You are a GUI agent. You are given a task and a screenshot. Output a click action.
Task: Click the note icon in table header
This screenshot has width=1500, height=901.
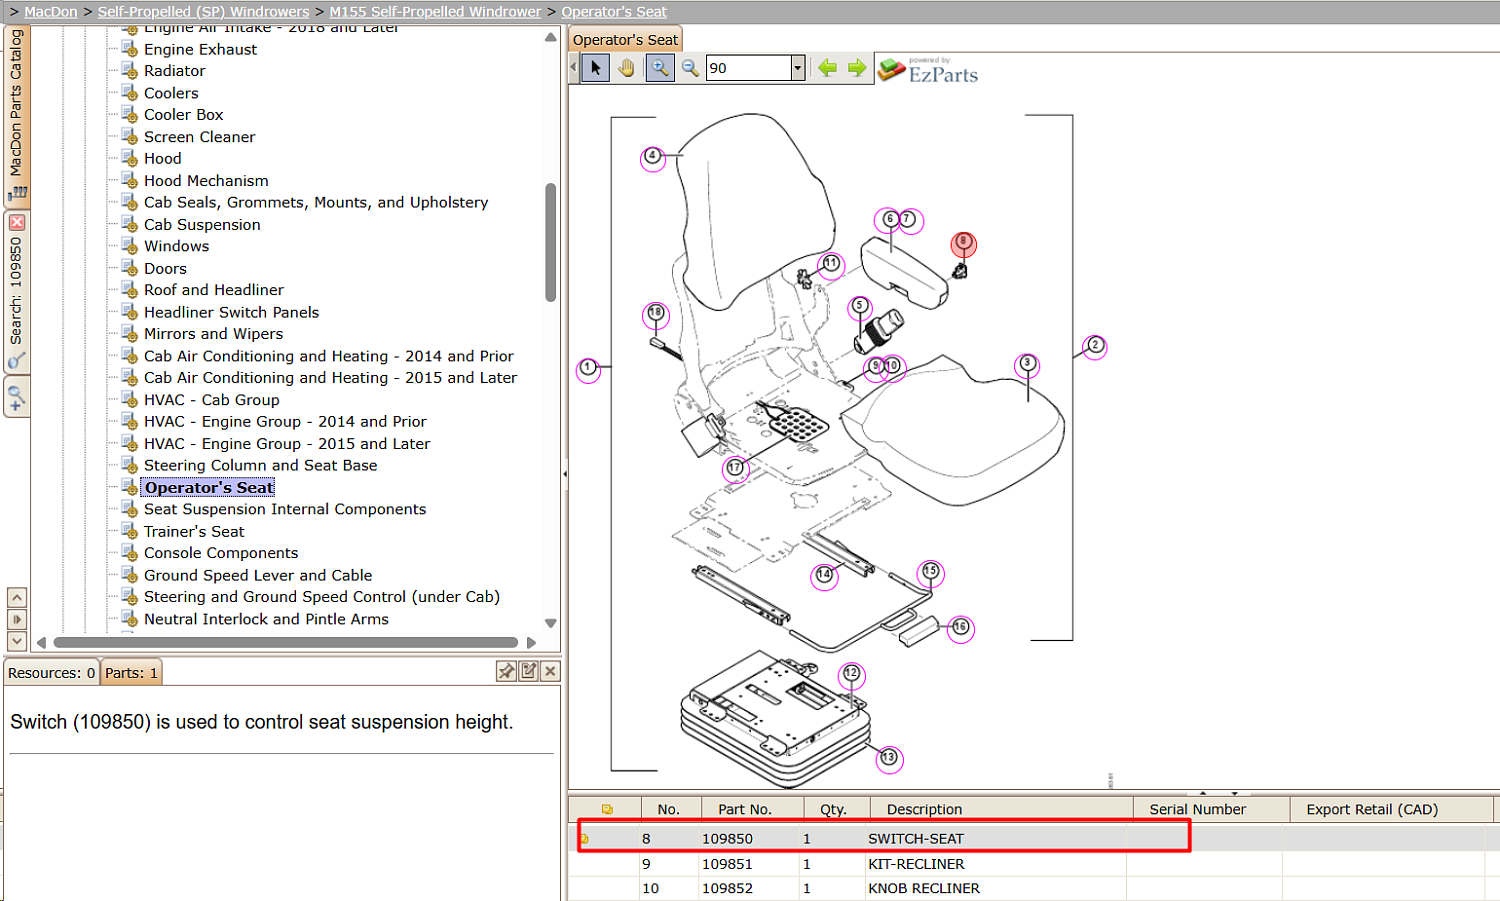(x=607, y=809)
